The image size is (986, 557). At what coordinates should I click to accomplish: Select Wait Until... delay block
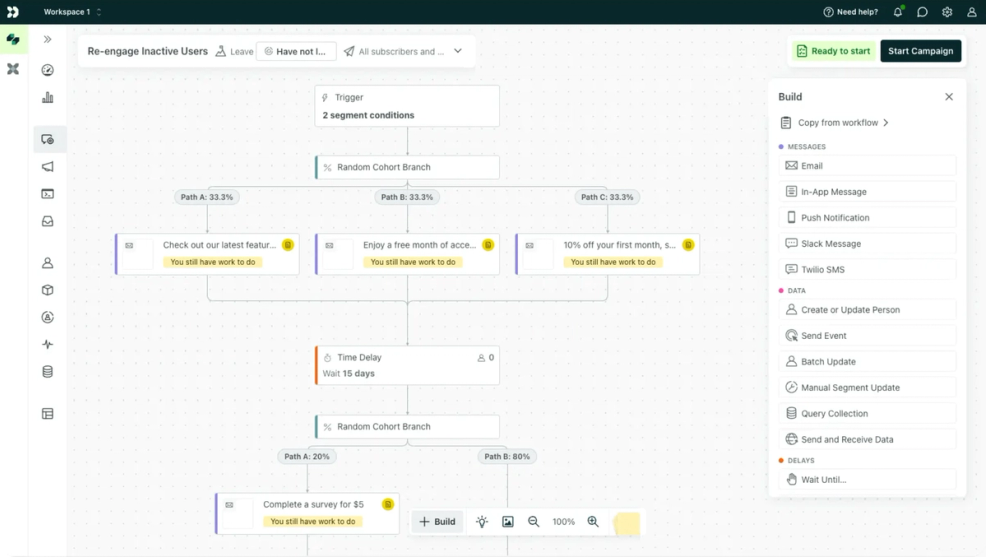(867, 480)
